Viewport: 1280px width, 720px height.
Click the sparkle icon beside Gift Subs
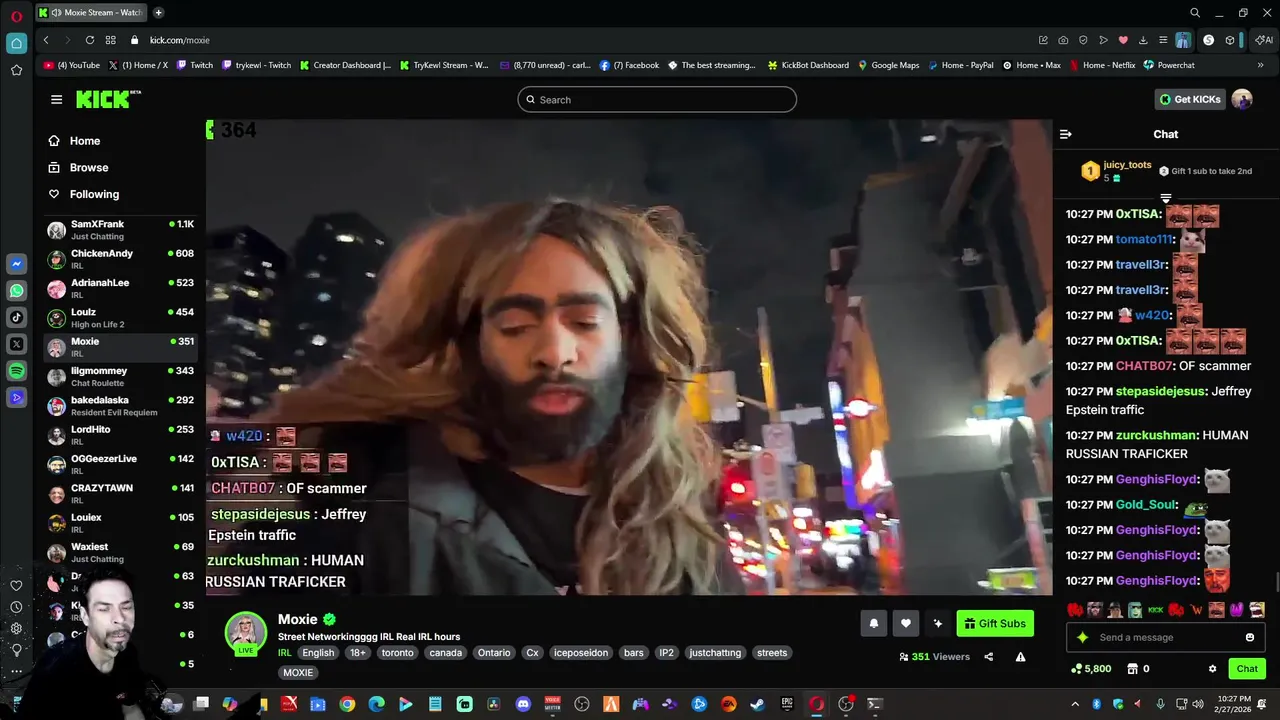tap(937, 623)
